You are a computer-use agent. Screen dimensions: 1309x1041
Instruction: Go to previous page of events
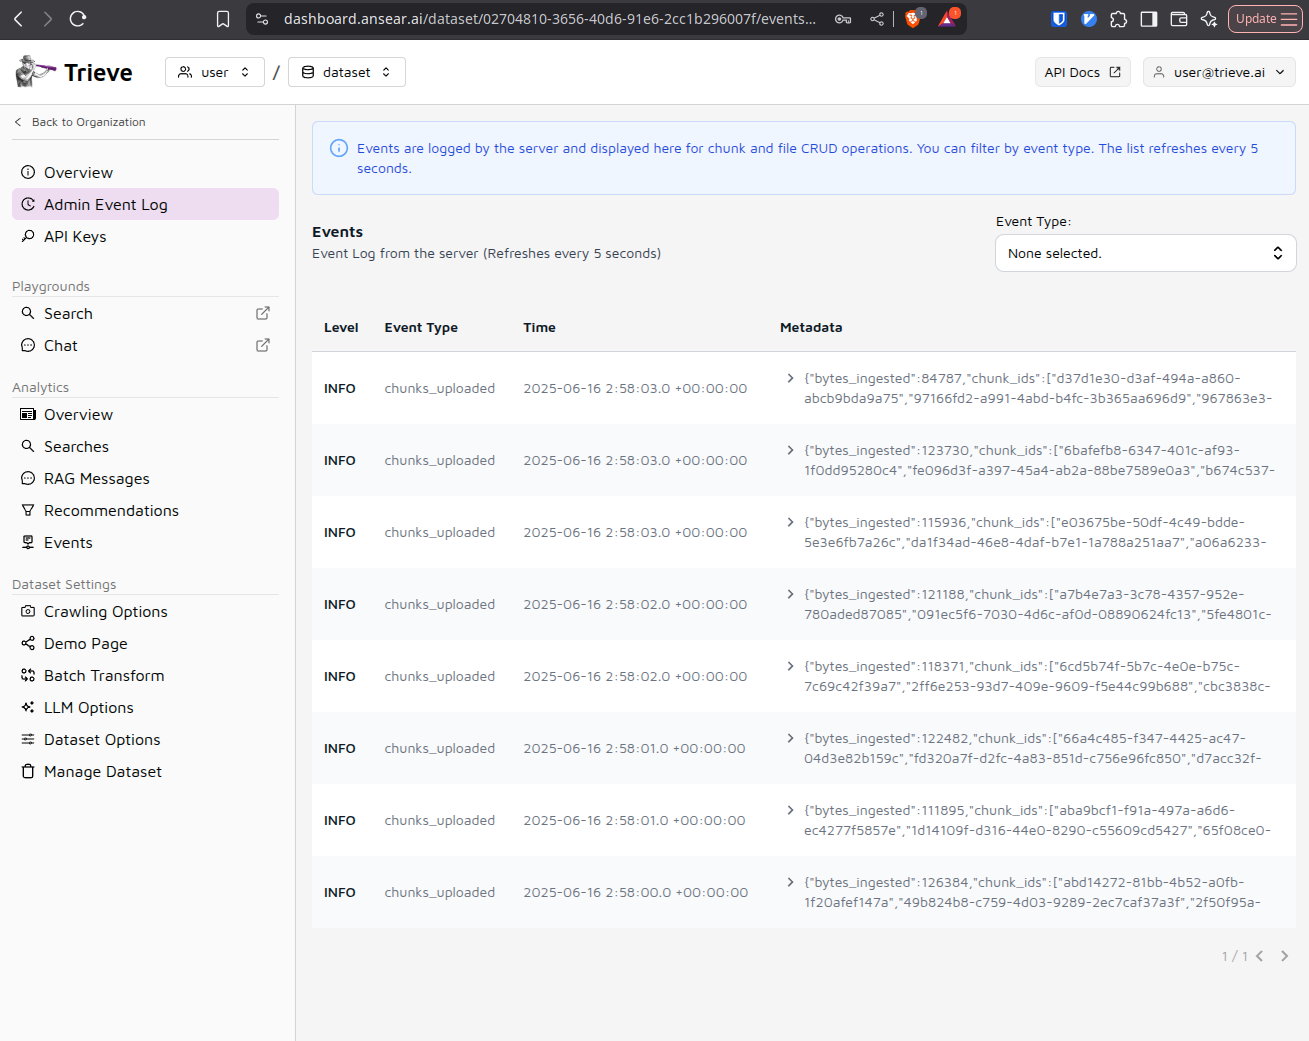(1260, 956)
